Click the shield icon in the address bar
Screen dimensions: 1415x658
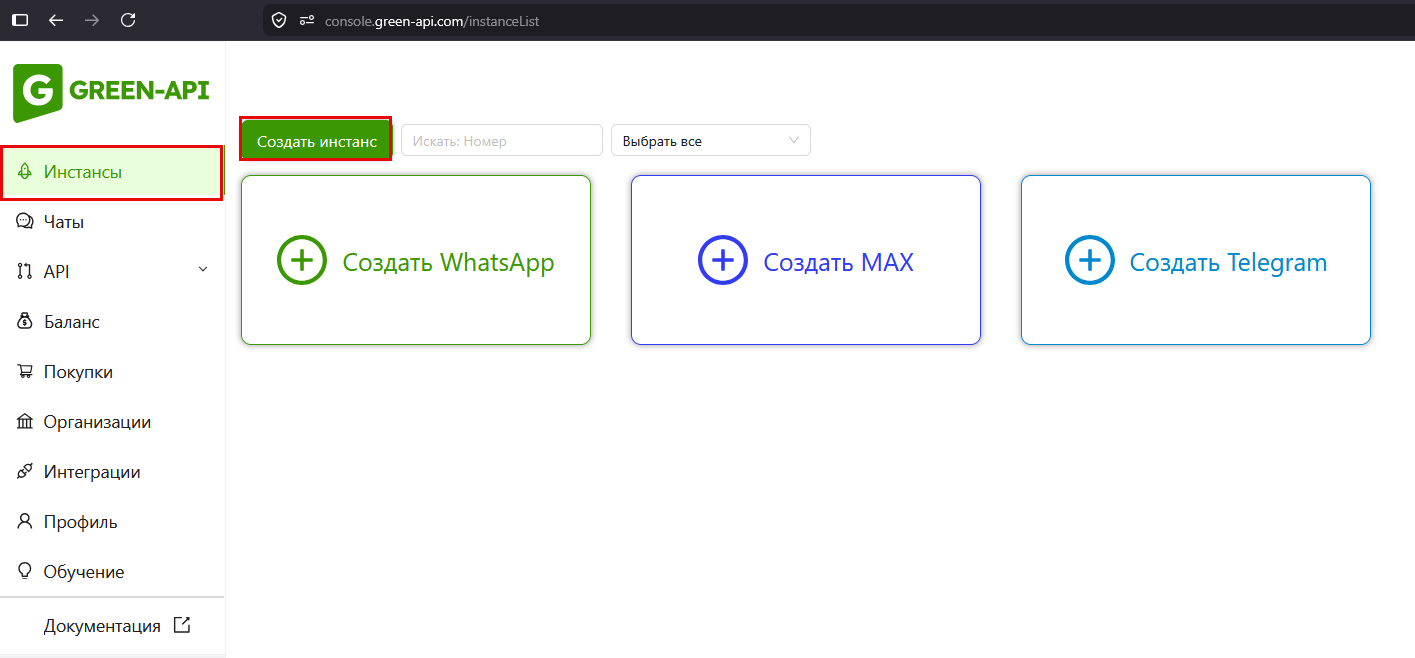[x=279, y=20]
